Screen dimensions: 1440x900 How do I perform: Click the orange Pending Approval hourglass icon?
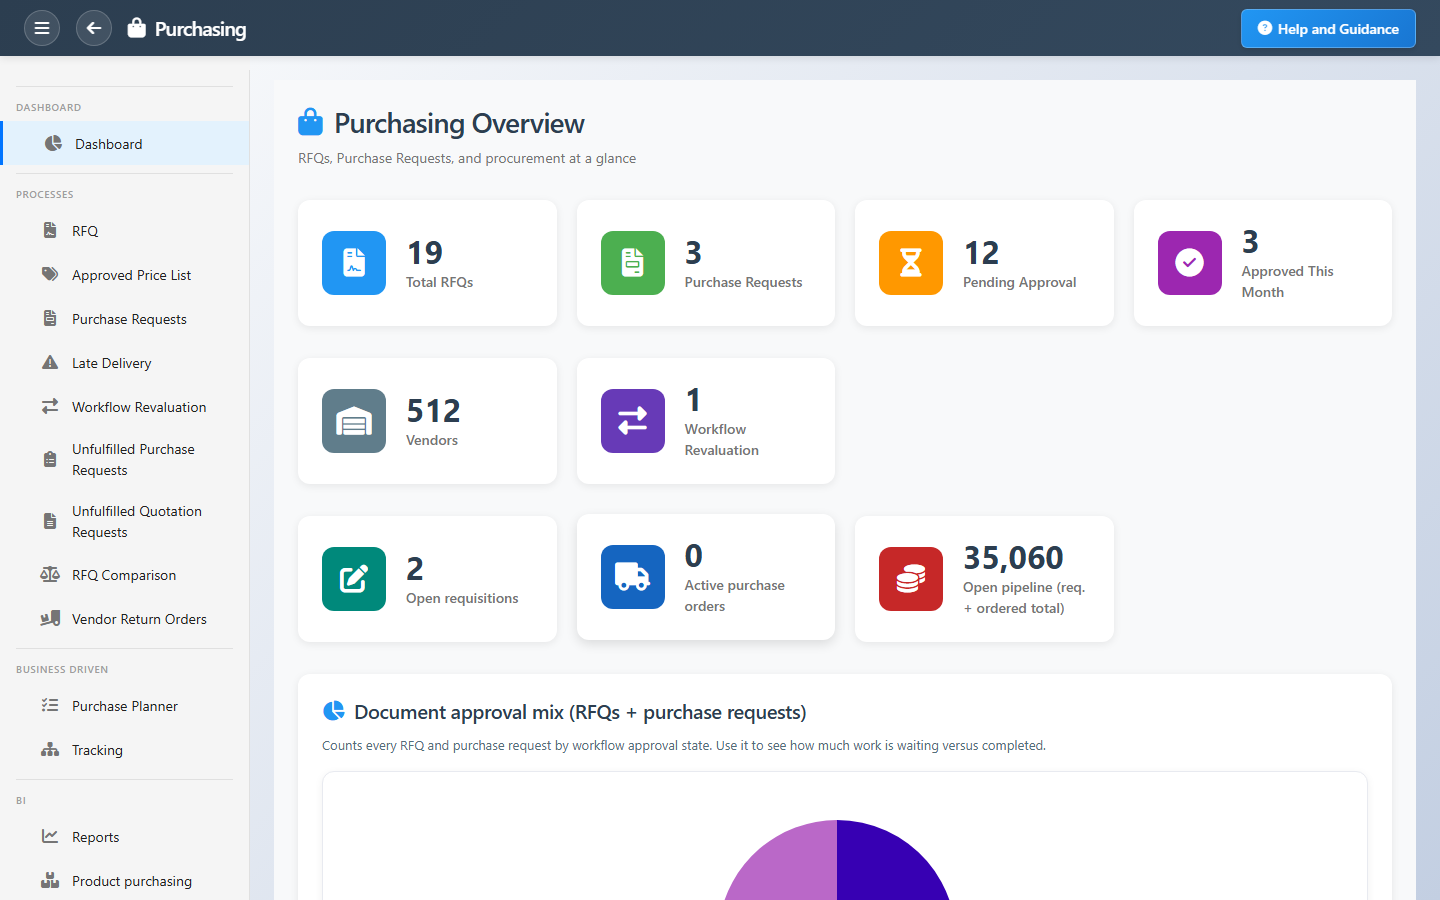tap(911, 263)
